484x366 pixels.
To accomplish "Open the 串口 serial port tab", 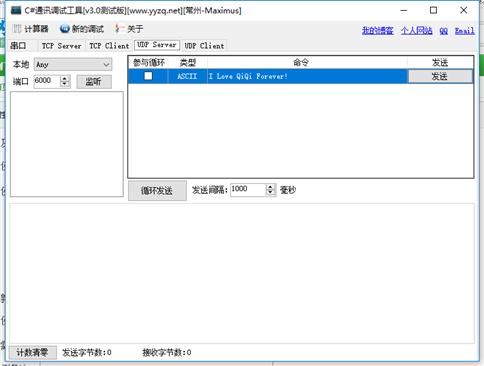I will click(x=18, y=46).
